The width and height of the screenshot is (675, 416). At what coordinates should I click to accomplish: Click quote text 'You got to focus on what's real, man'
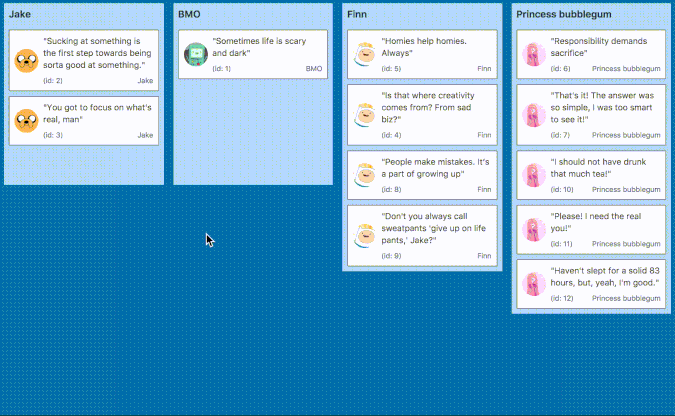pos(97,113)
